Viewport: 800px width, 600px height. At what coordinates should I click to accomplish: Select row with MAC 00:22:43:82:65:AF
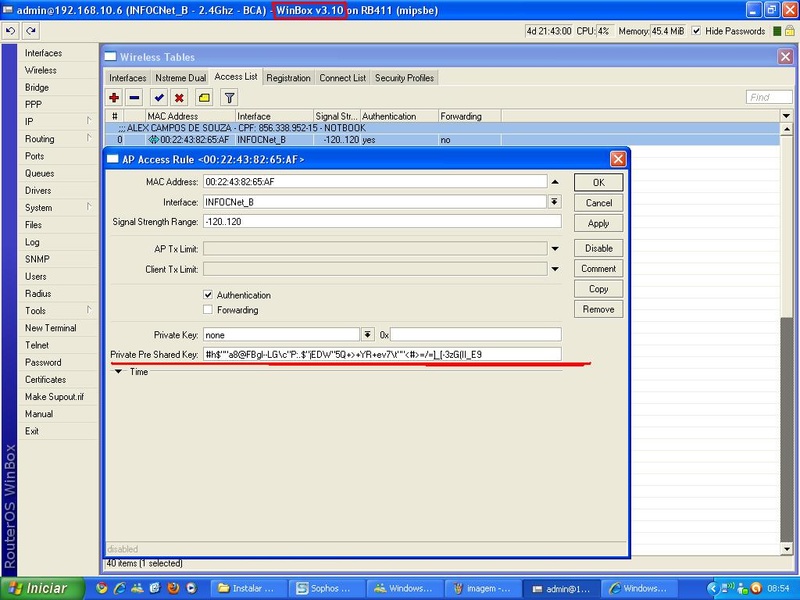pos(442,139)
